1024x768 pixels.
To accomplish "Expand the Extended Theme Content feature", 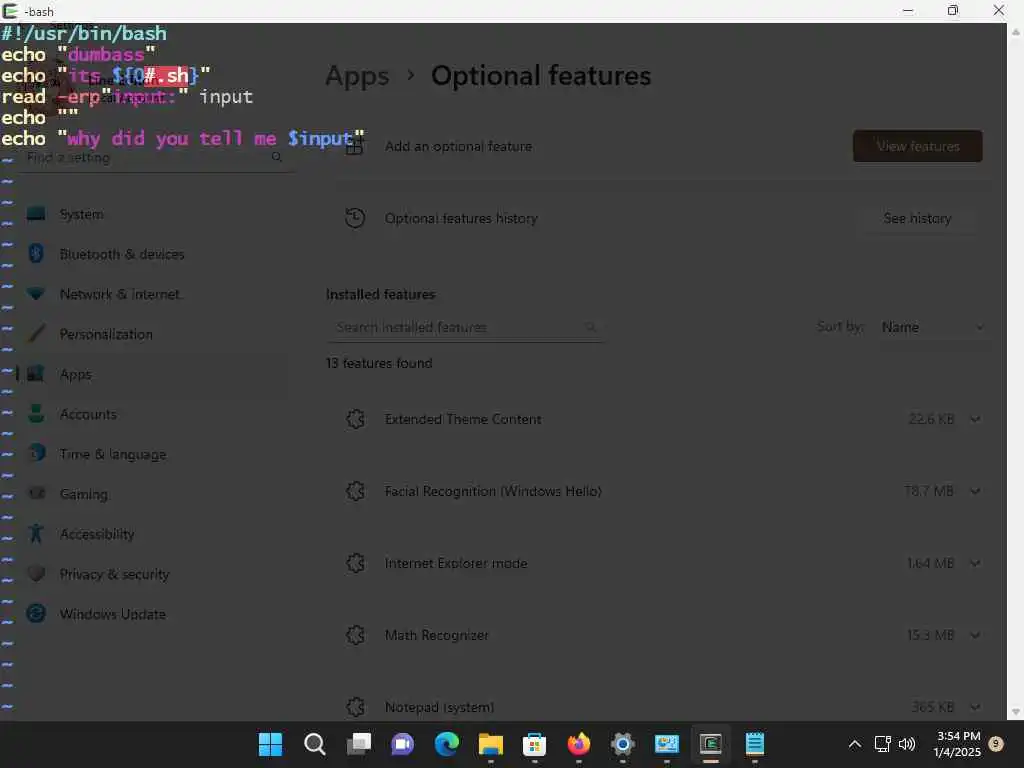I will point(975,419).
